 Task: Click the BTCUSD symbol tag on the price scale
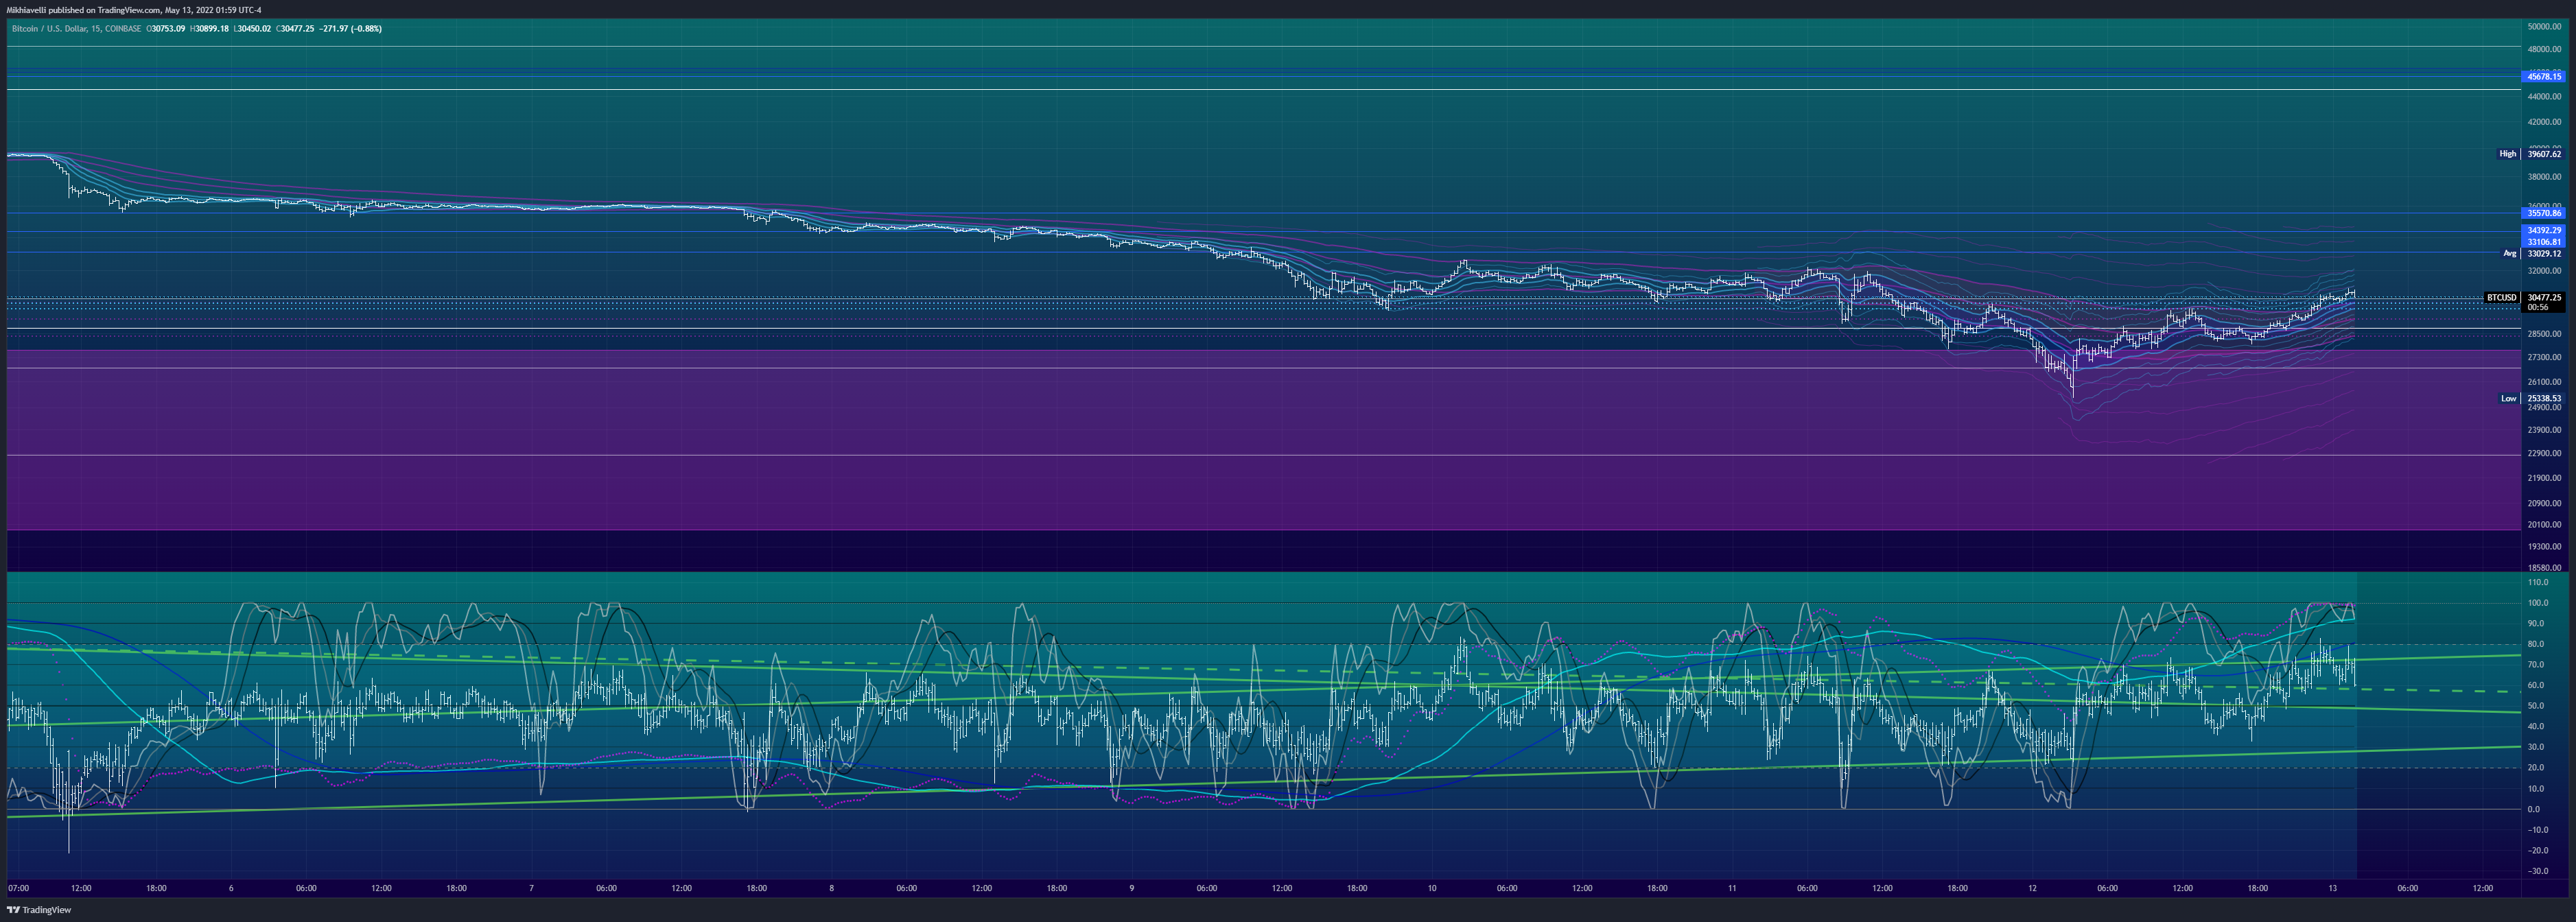[2502, 298]
